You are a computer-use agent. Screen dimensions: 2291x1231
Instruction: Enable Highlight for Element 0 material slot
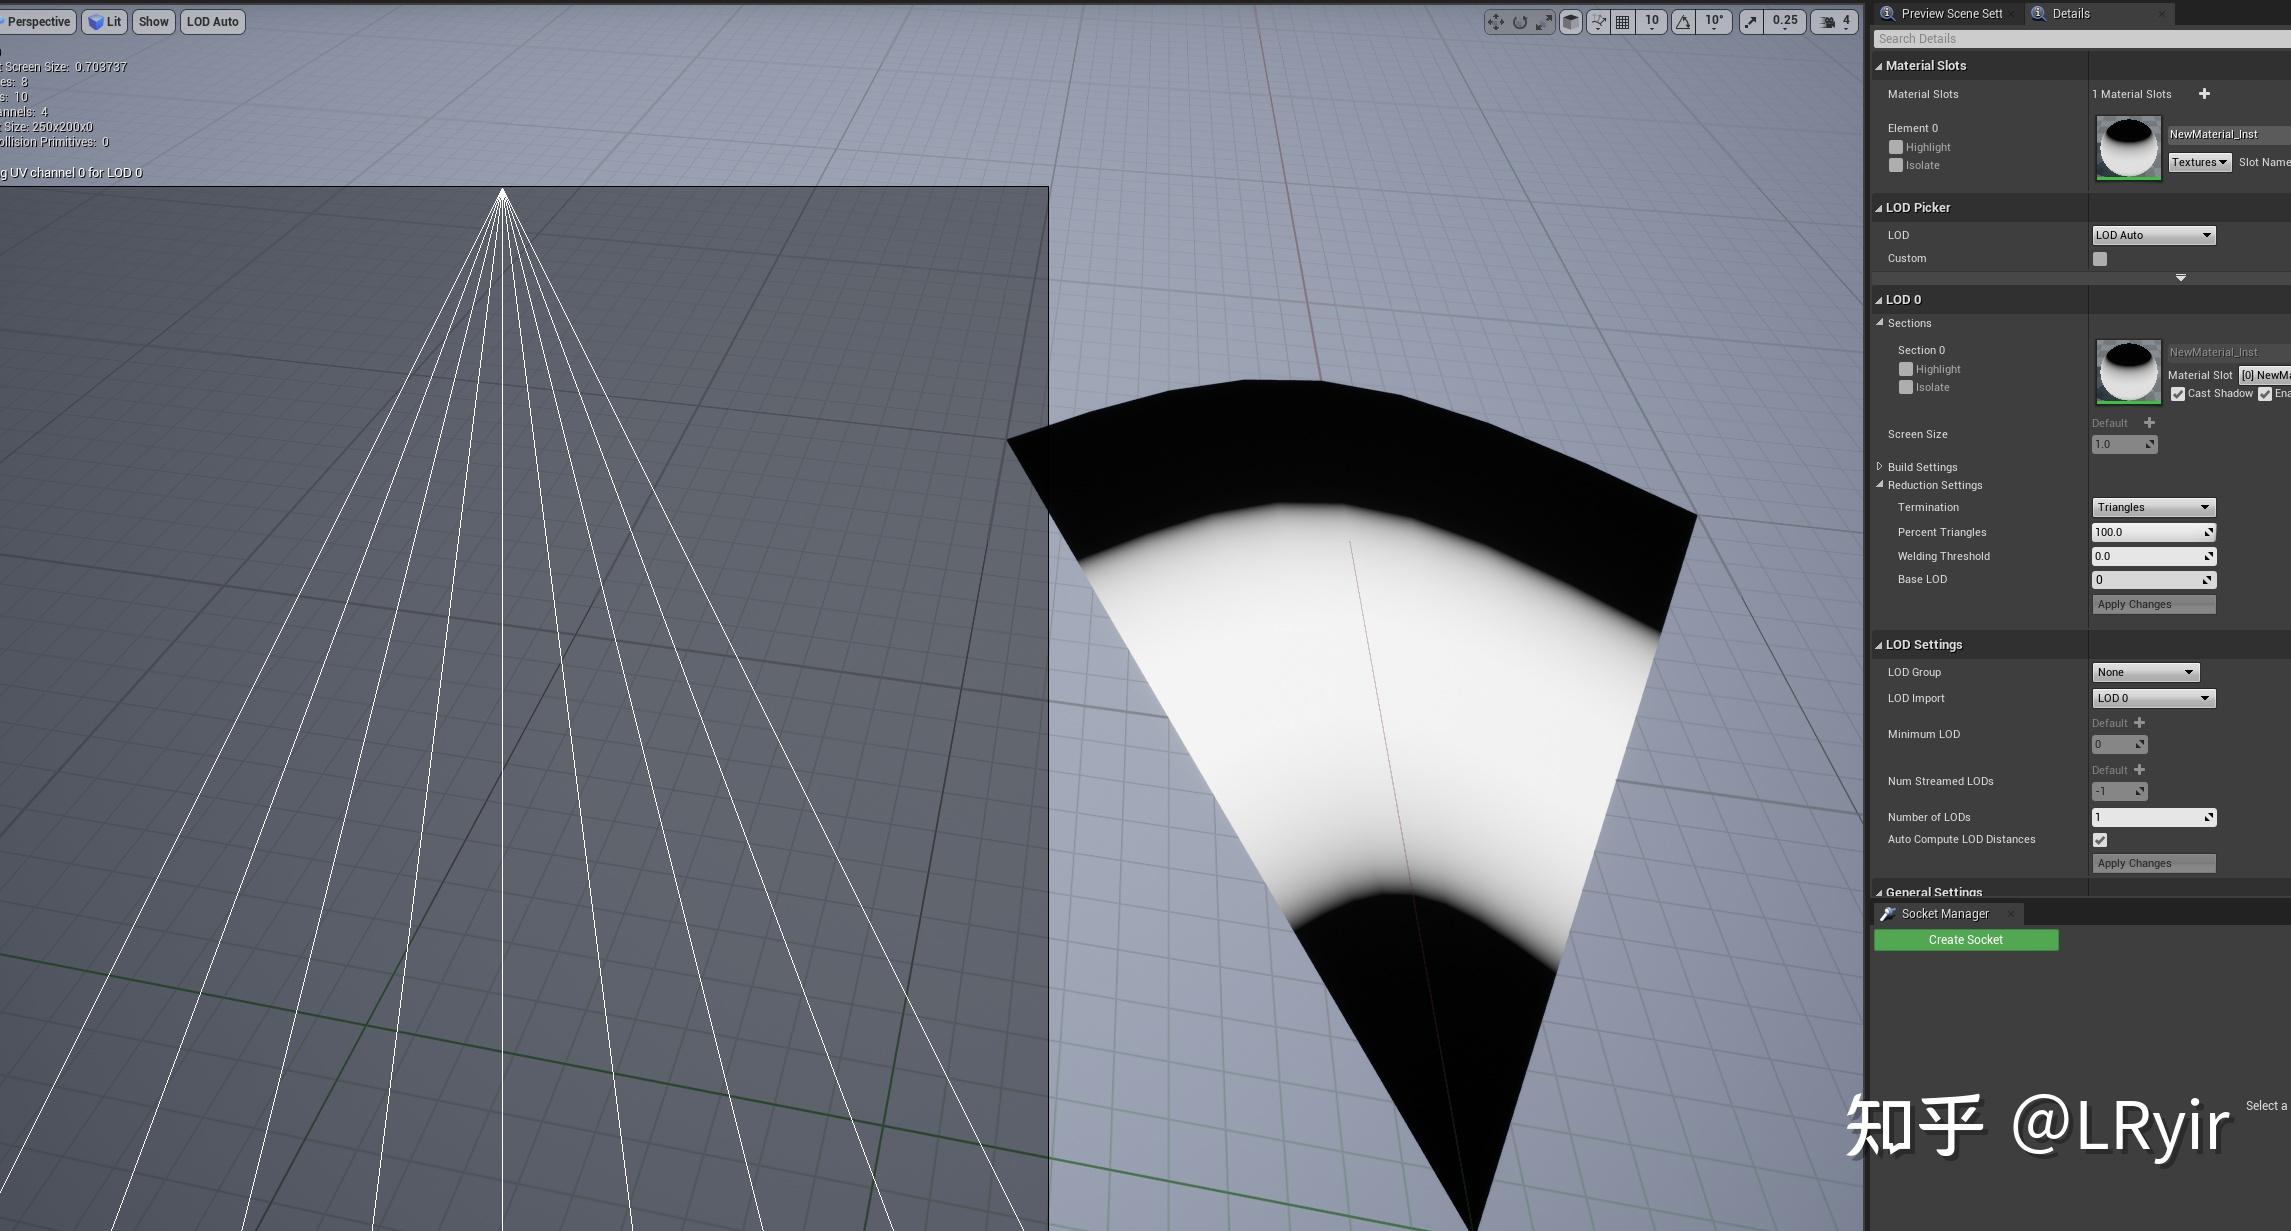click(1897, 147)
